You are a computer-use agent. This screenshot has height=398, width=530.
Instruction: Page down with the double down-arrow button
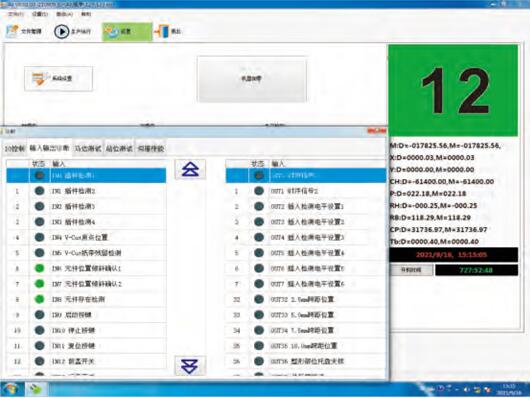tap(190, 366)
